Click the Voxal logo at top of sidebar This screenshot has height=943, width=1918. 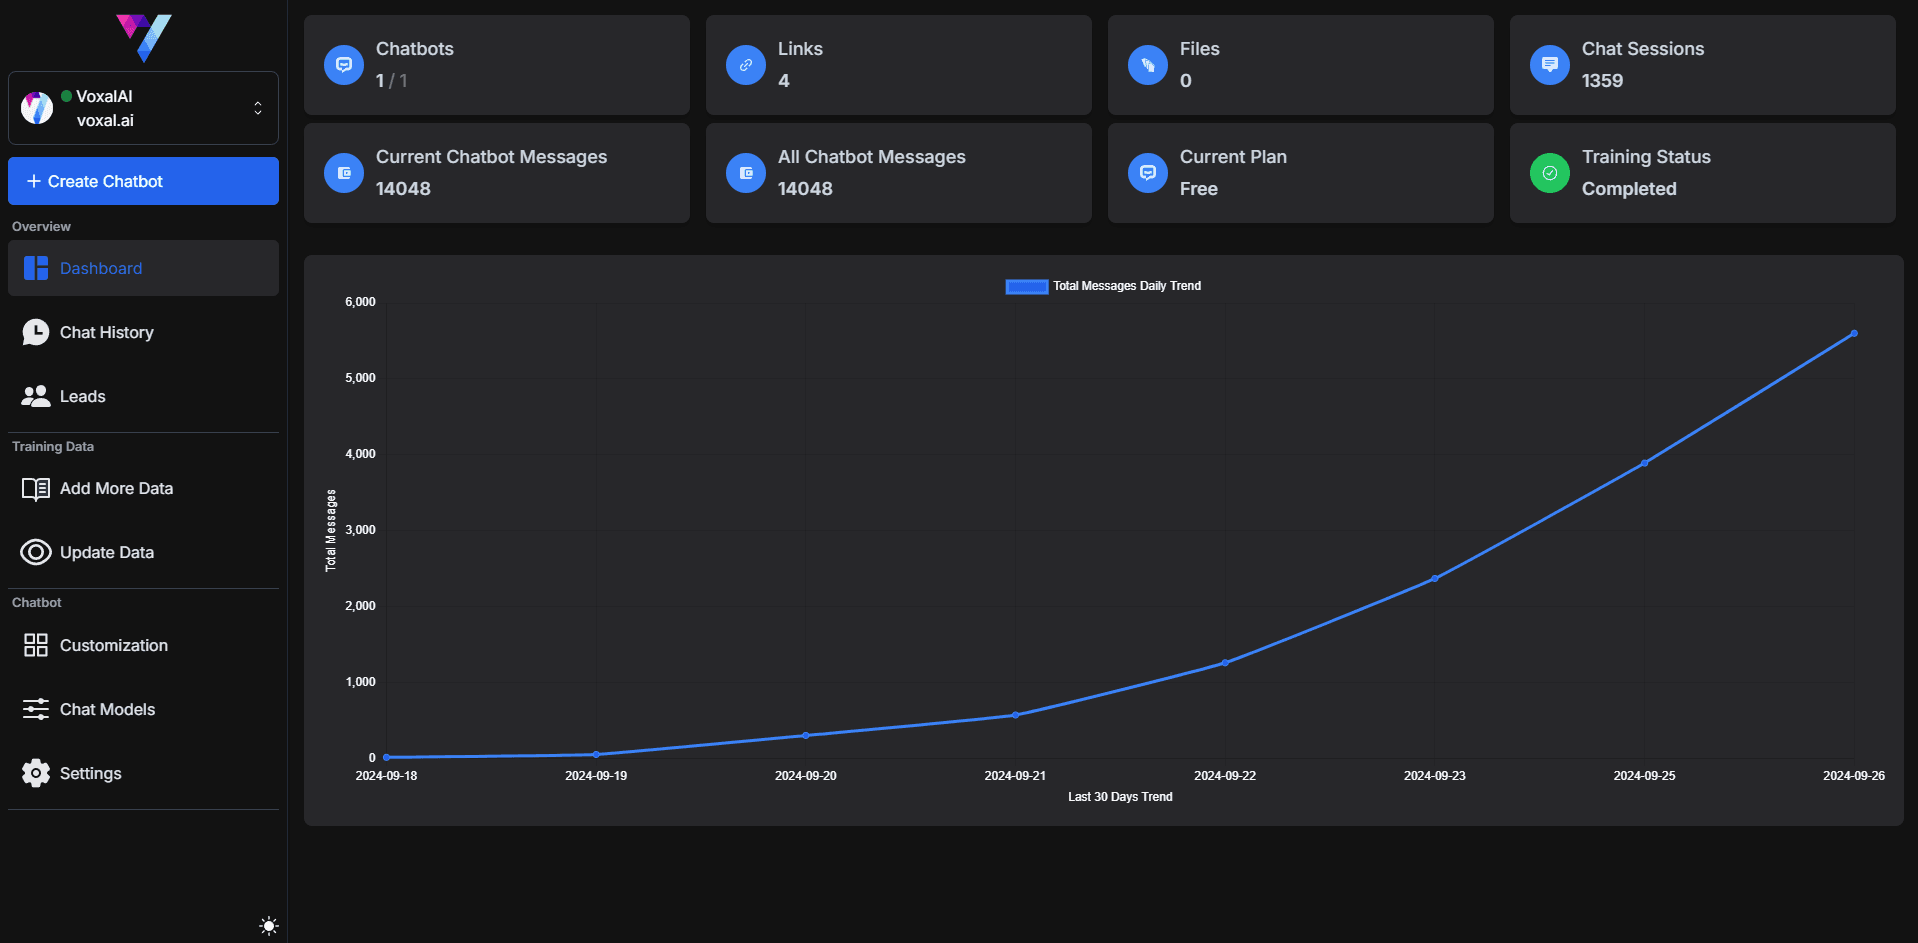coord(143,38)
